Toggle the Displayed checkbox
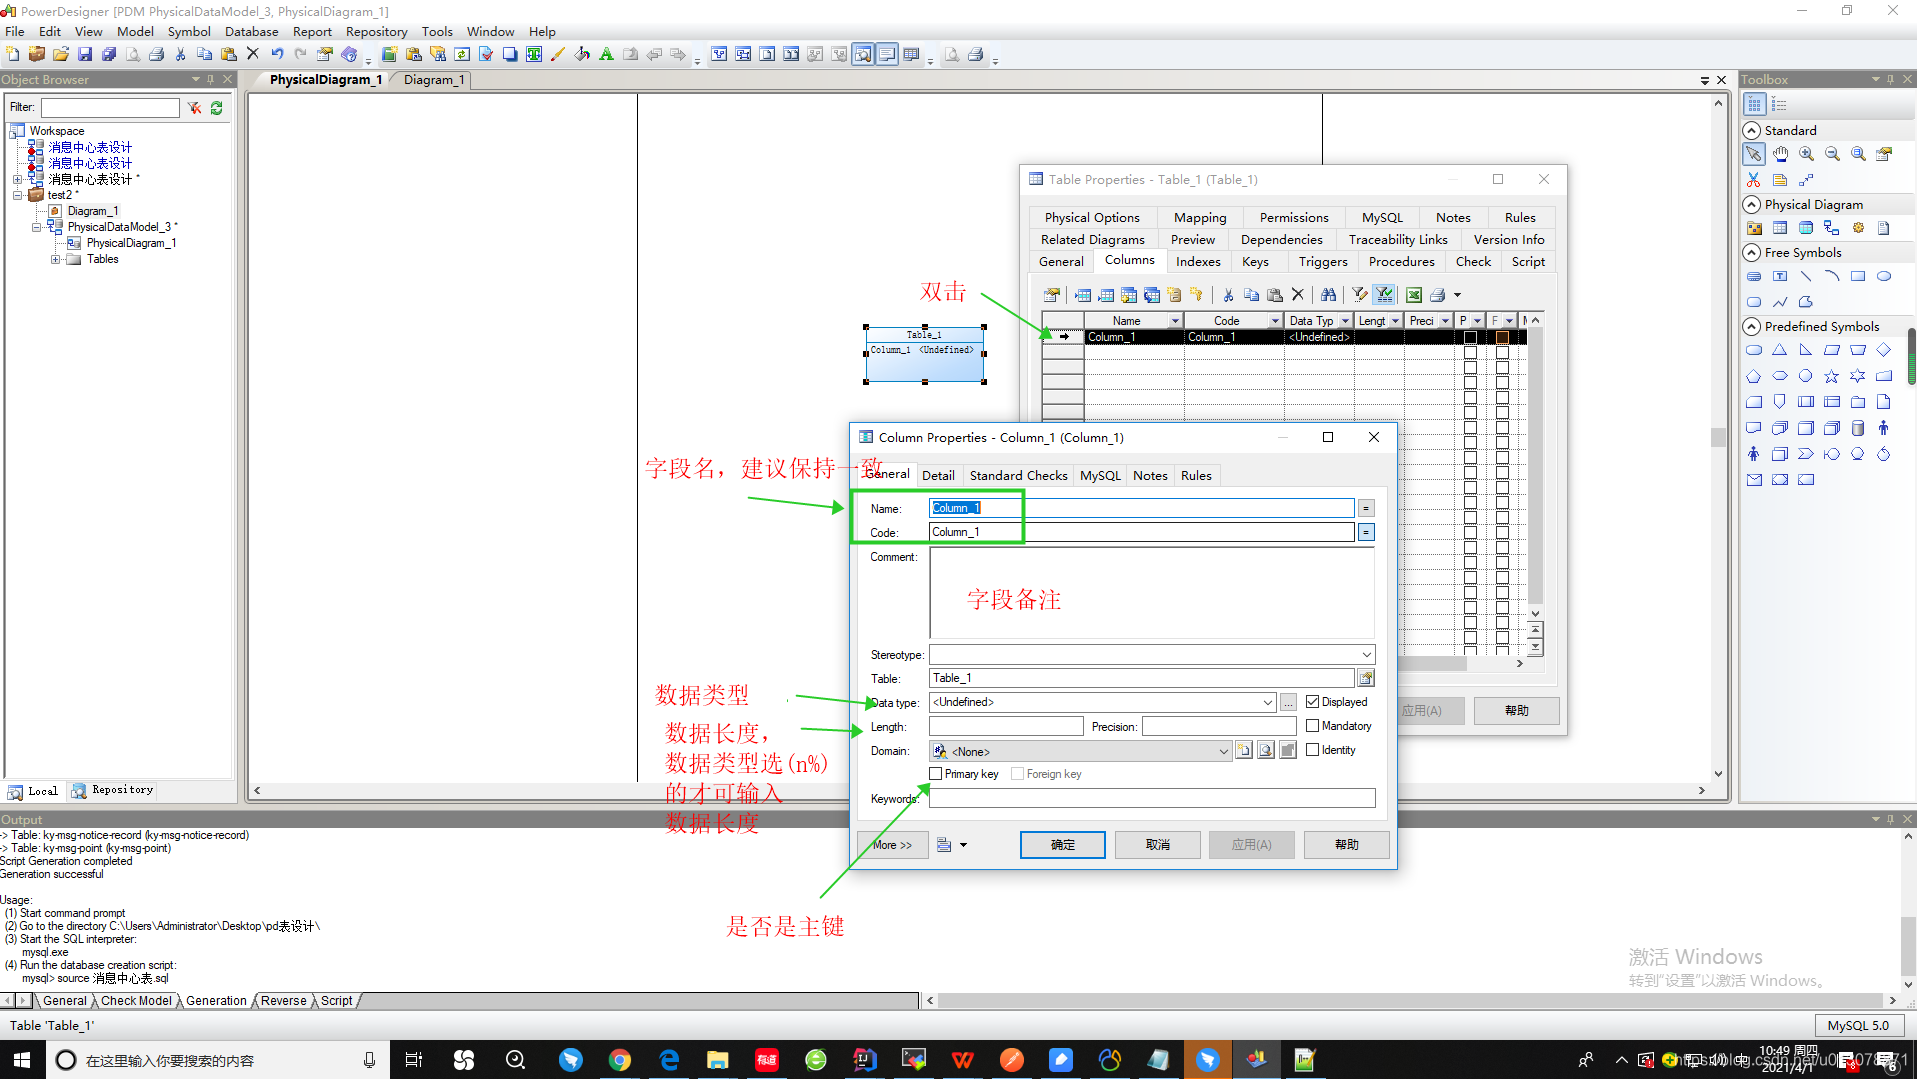1917x1079 pixels. [x=1313, y=702]
